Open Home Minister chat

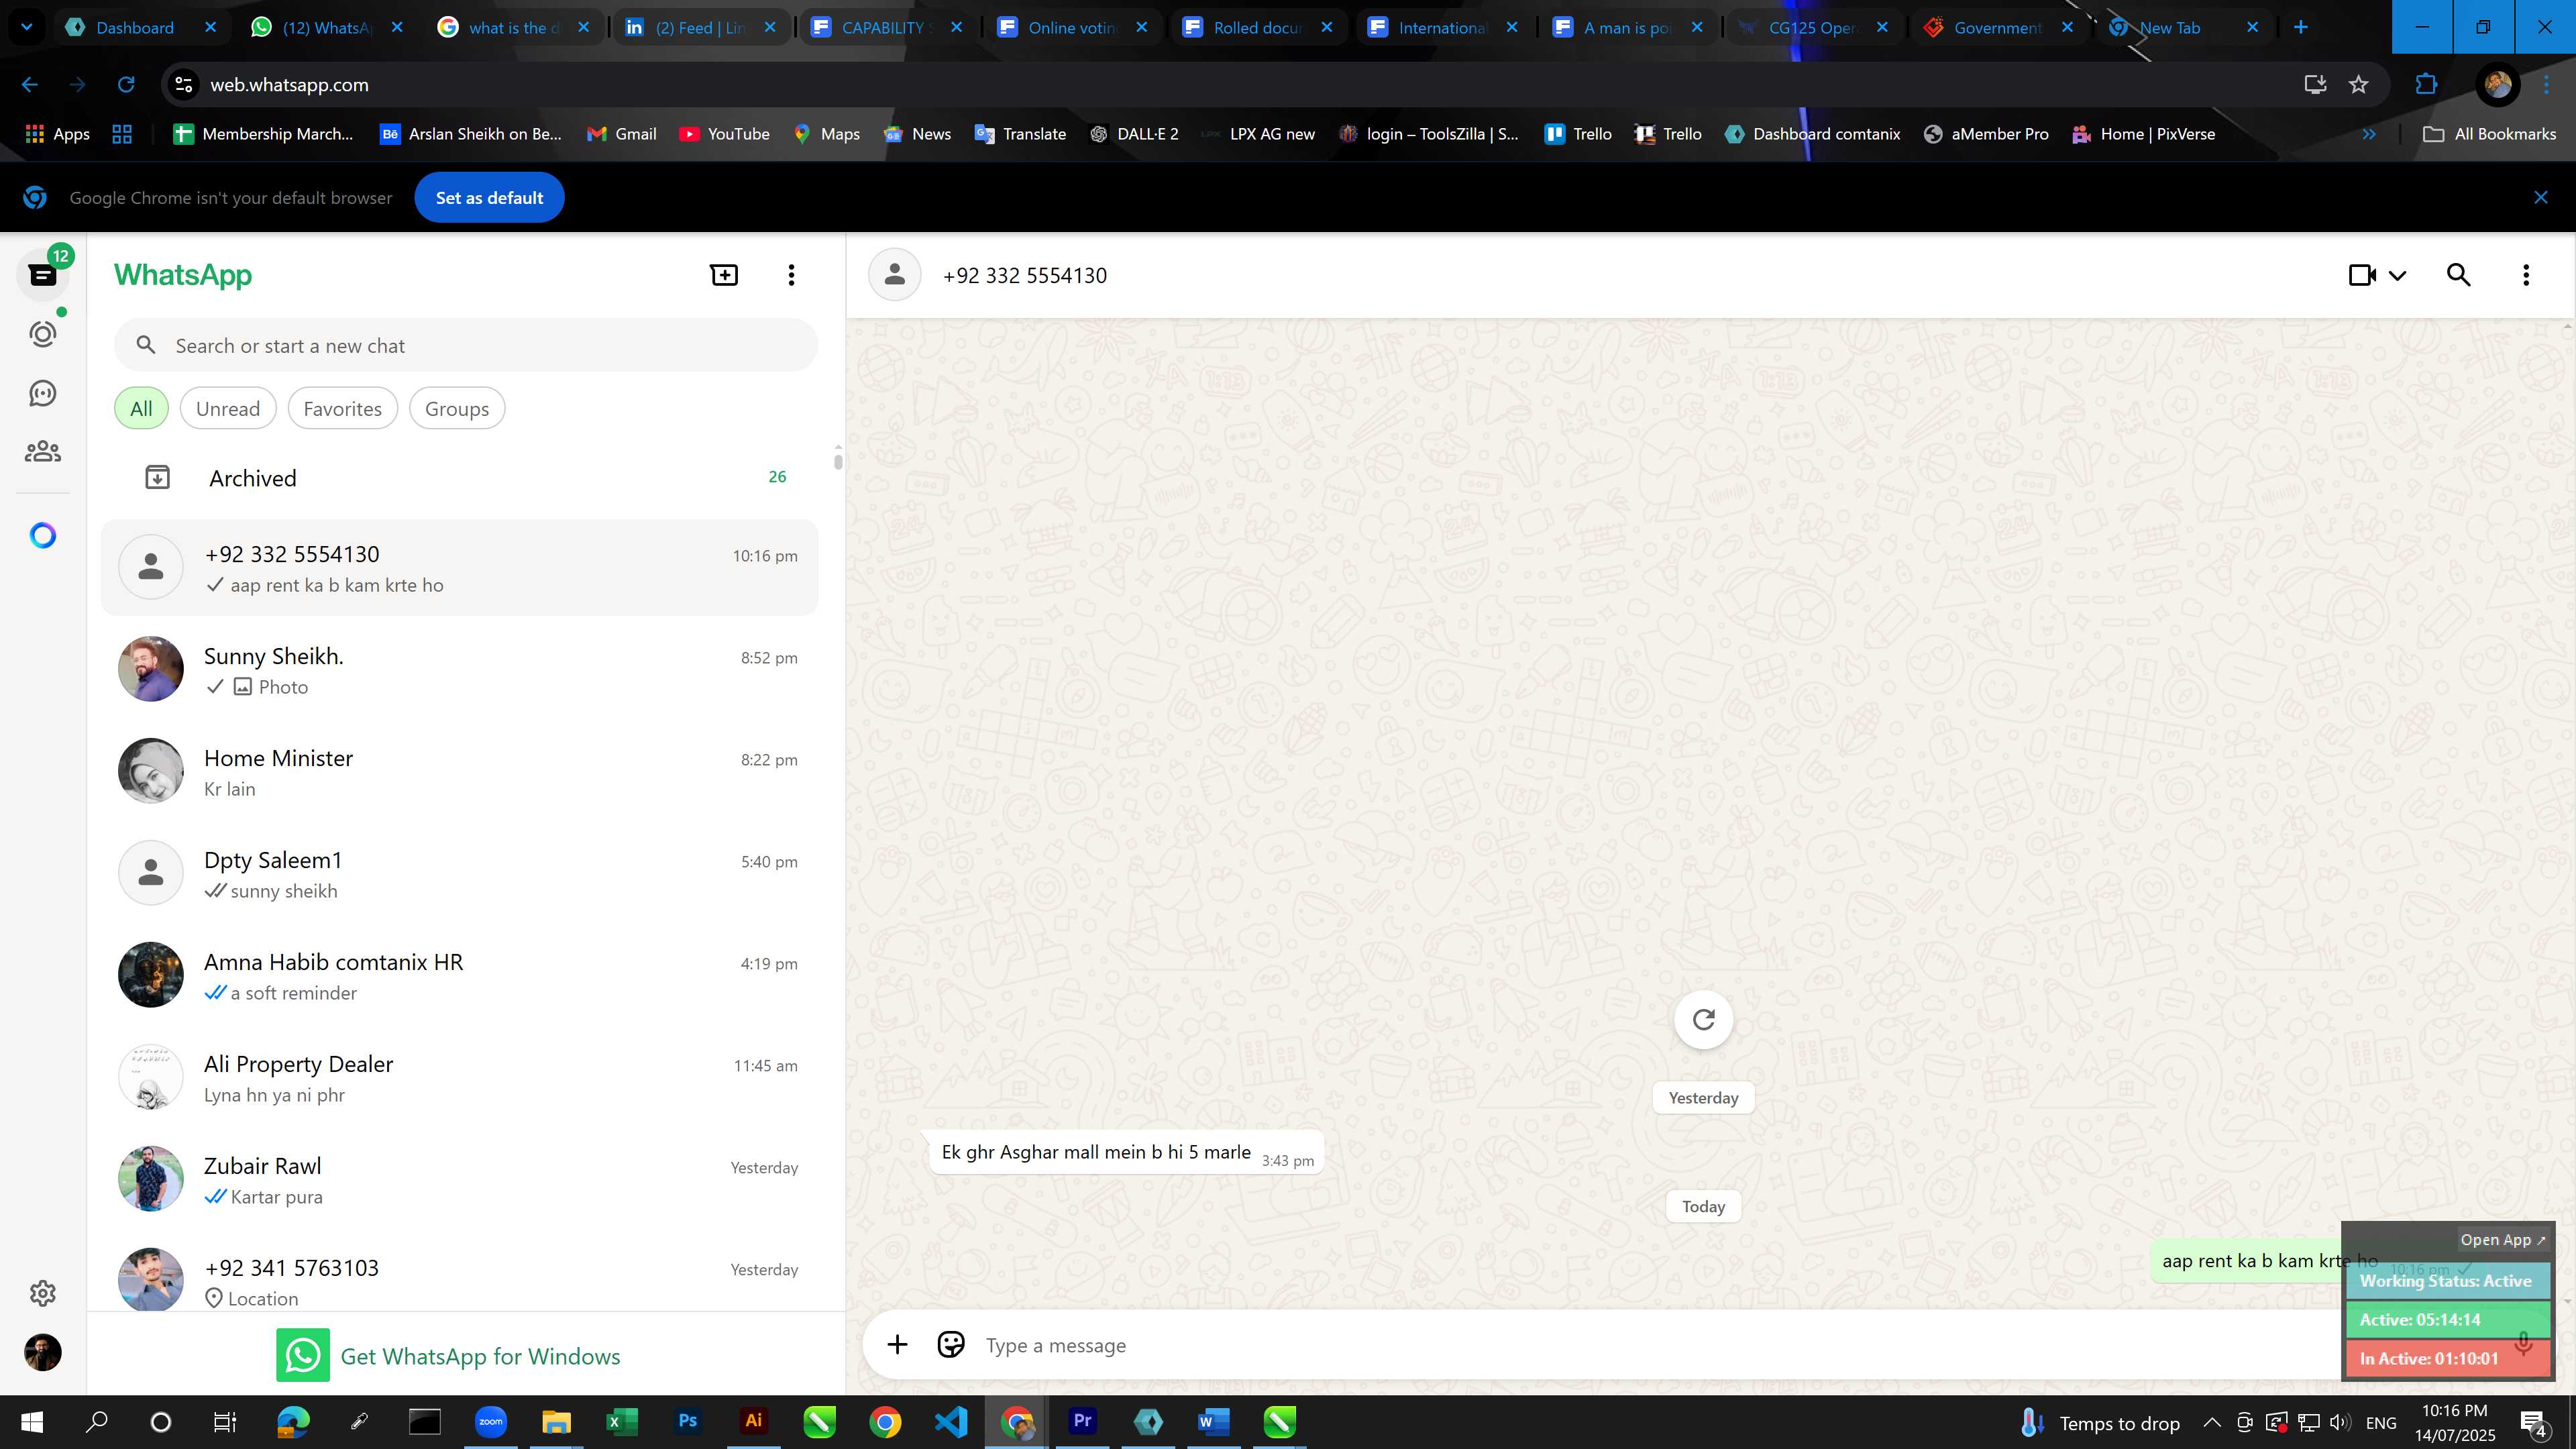460,772
